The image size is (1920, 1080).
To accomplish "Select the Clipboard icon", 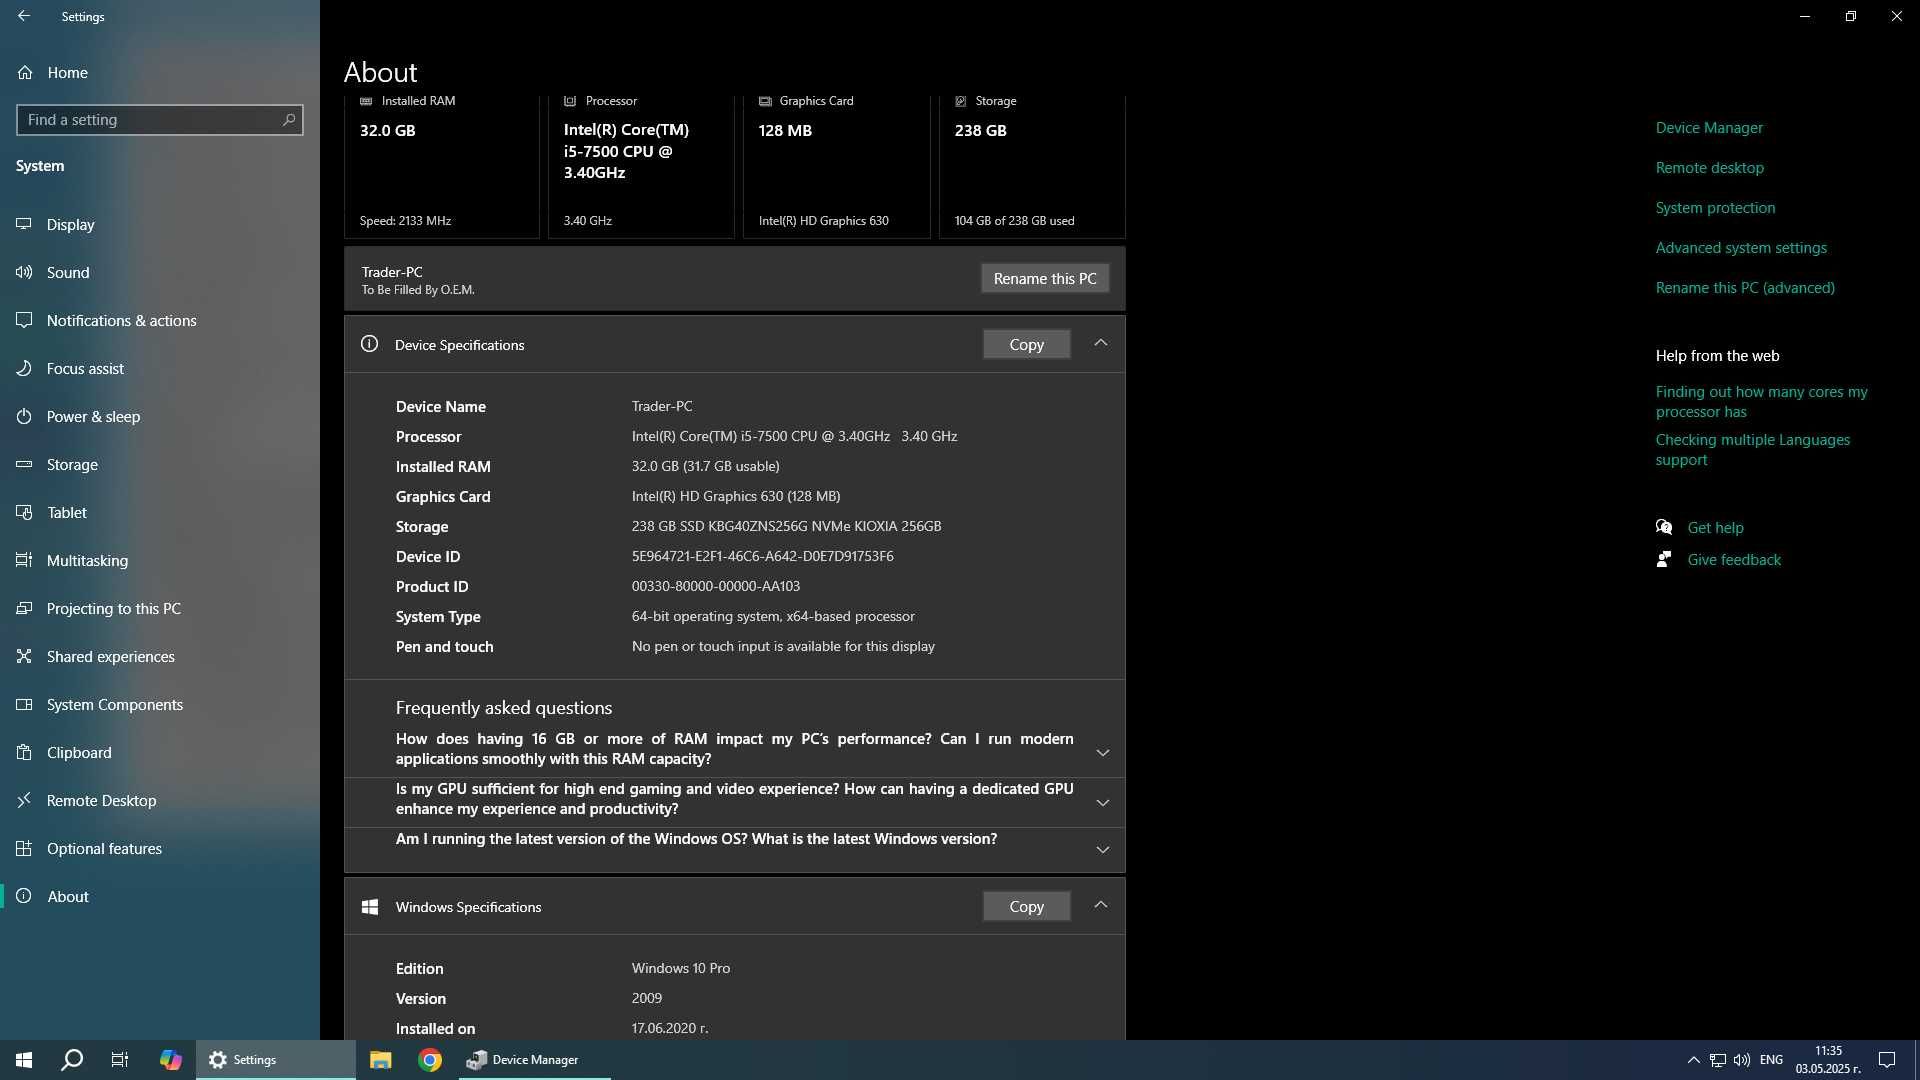I will pyautogui.click(x=24, y=752).
